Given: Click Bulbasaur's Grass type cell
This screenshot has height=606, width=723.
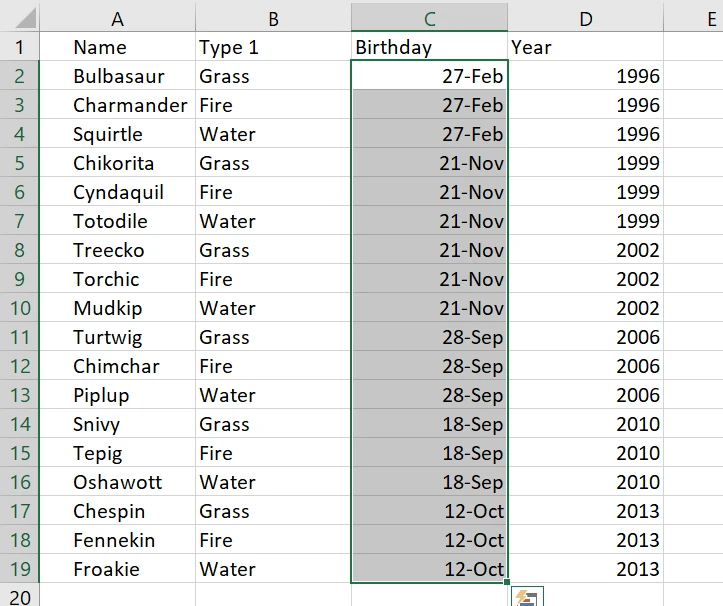Looking at the screenshot, I should pyautogui.click(x=273, y=76).
